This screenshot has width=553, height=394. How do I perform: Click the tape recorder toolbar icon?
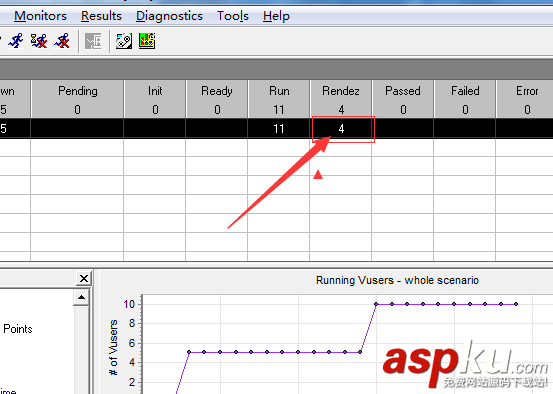(x=124, y=41)
